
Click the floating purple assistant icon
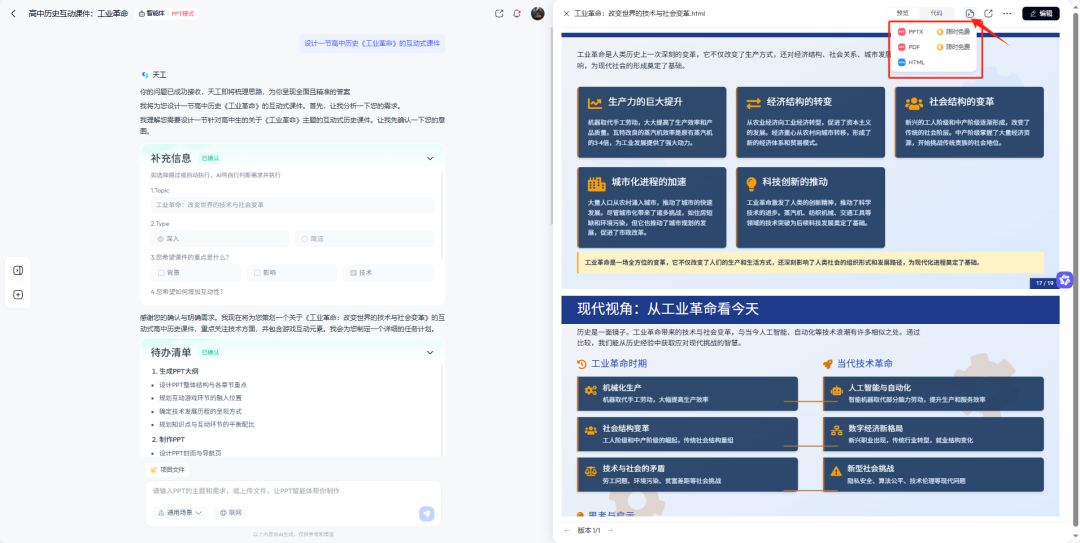(1065, 280)
